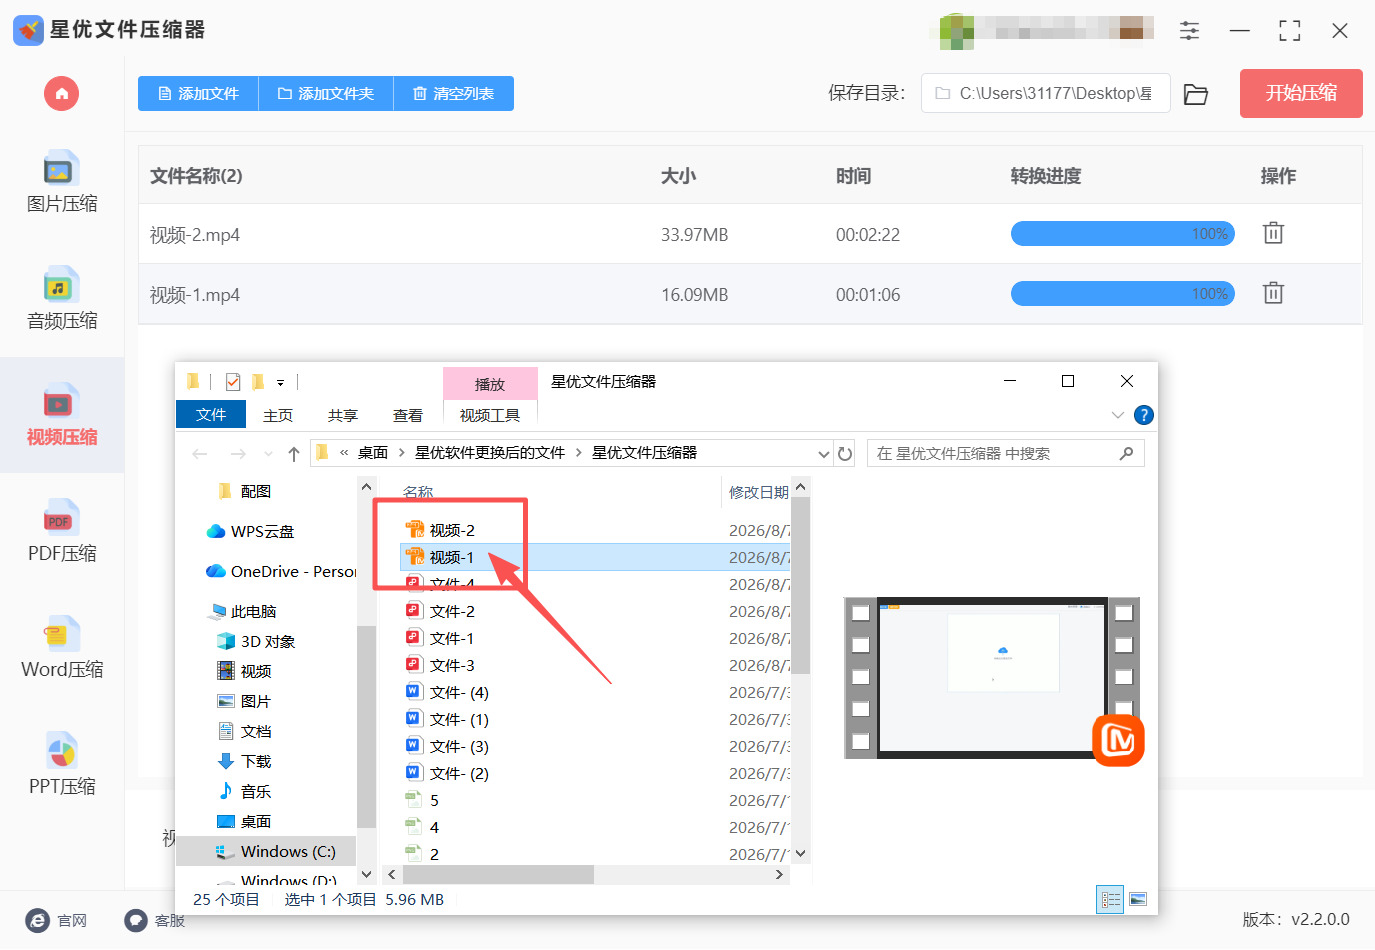Image resolution: width=1375 pixels, height=950 pixels.
Task: Browse save directory with the folder icon
Action: [x=1196, y=94]
